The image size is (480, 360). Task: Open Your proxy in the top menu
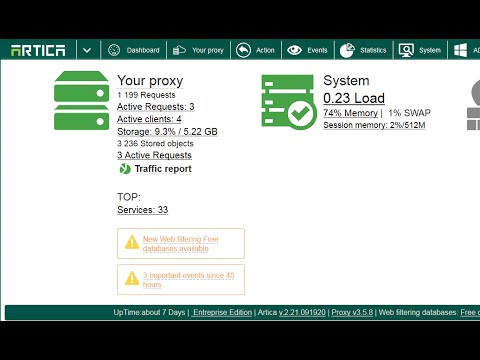coord(208,50)
